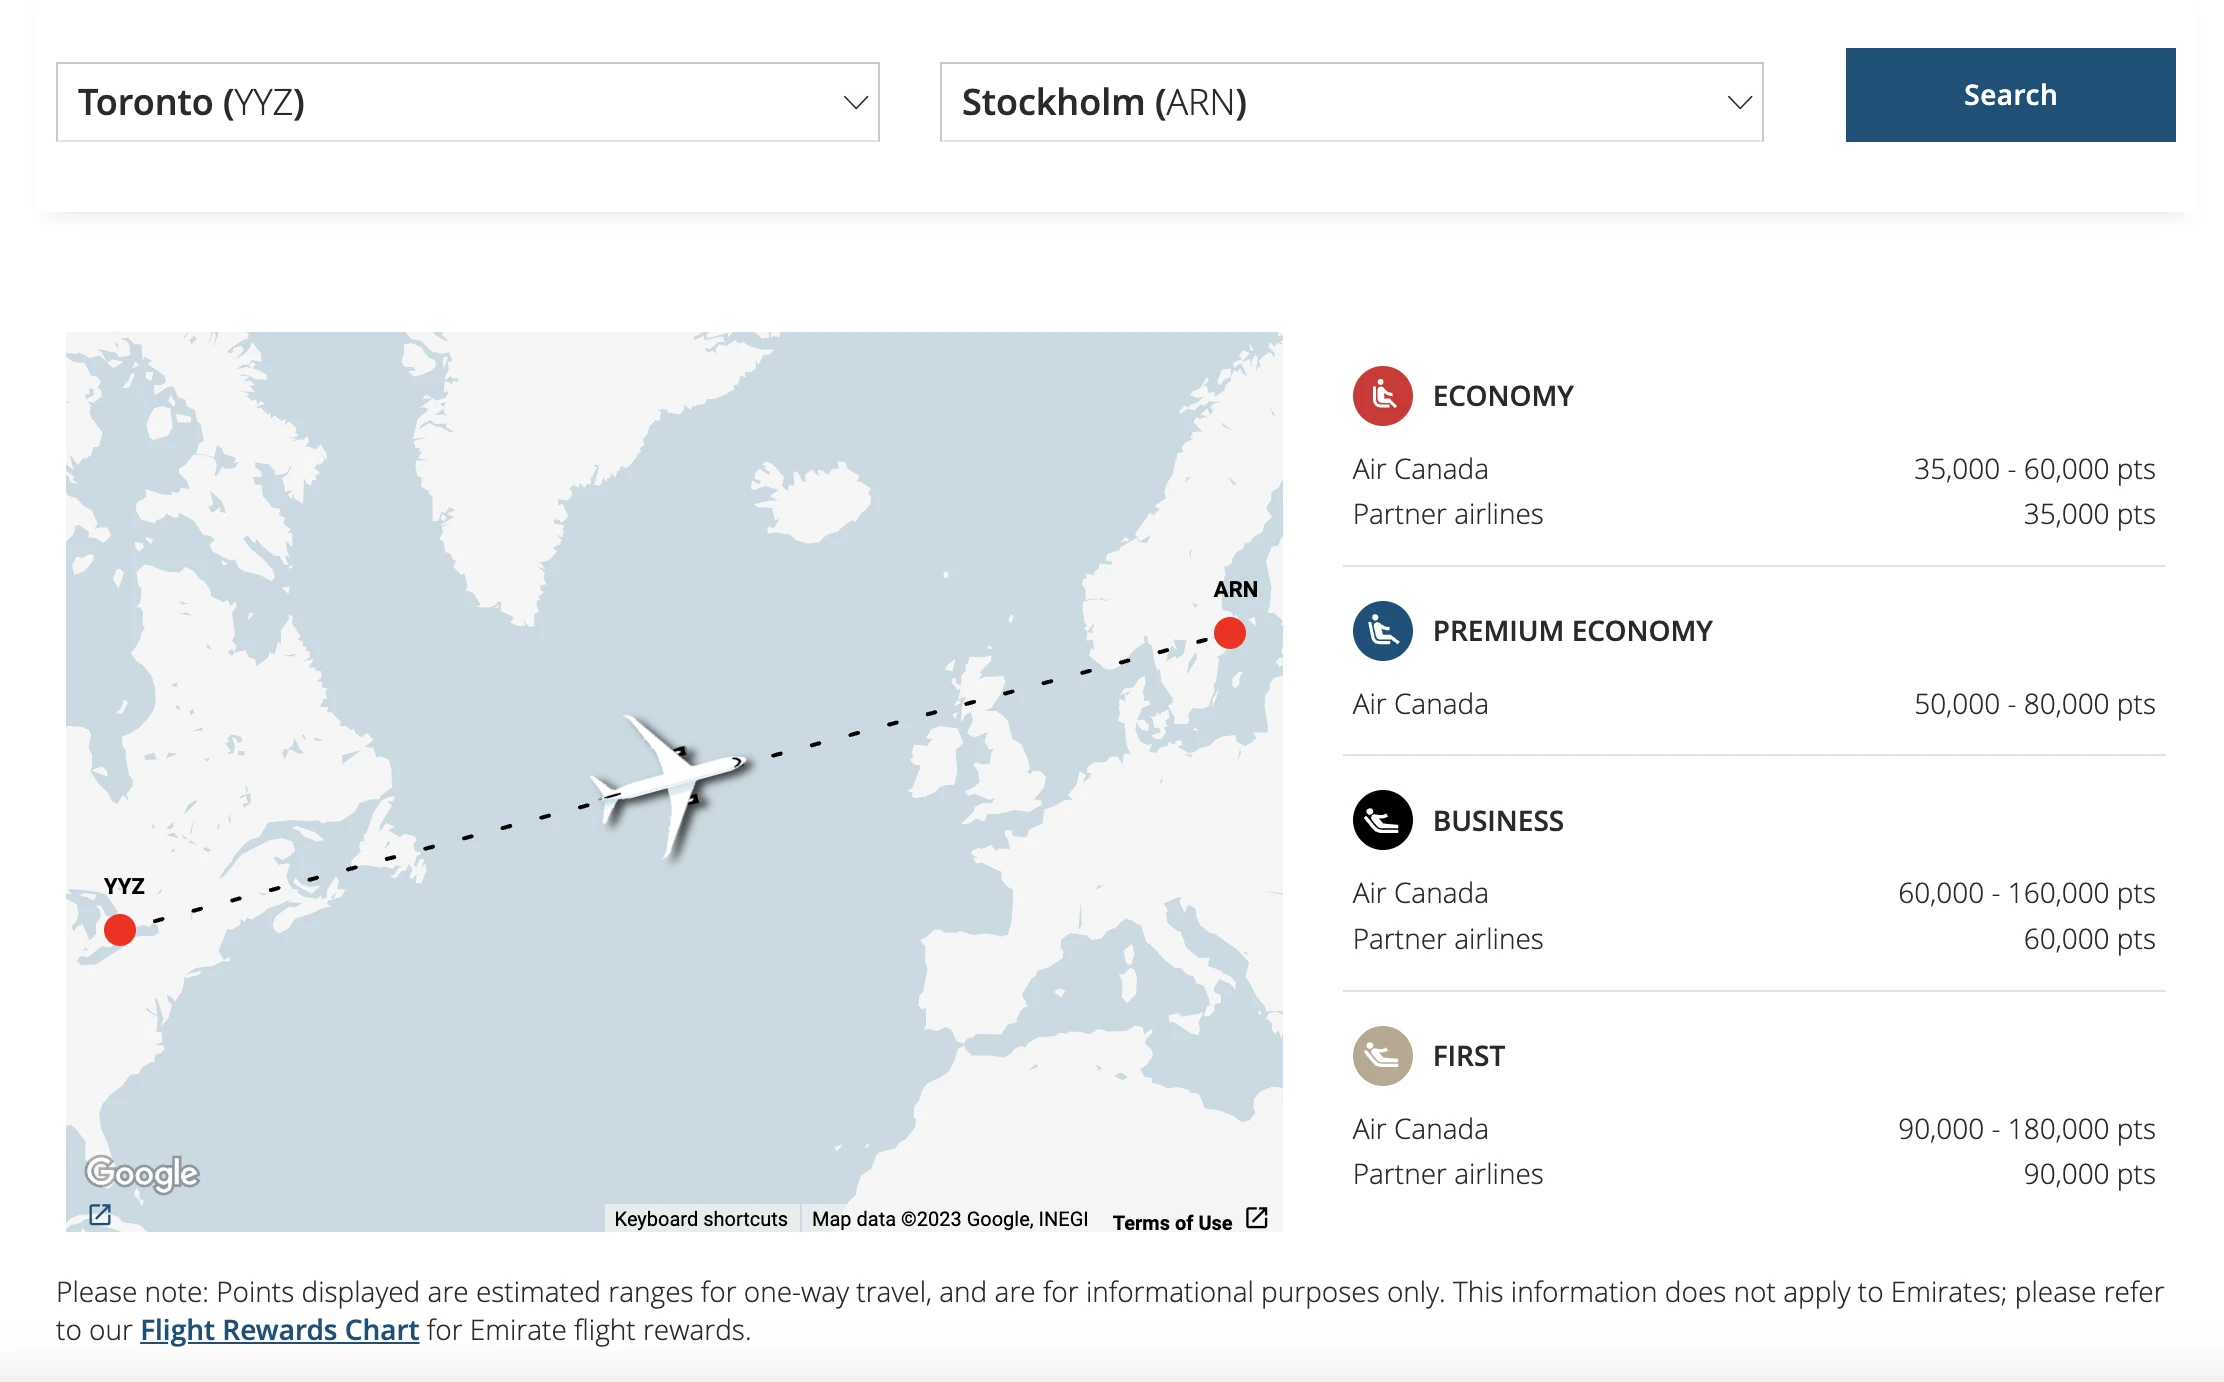This screenshot has height=1382, width=2224.
Task: Click the chevron arrow in the Toronto field
Action: coord(856,102)
